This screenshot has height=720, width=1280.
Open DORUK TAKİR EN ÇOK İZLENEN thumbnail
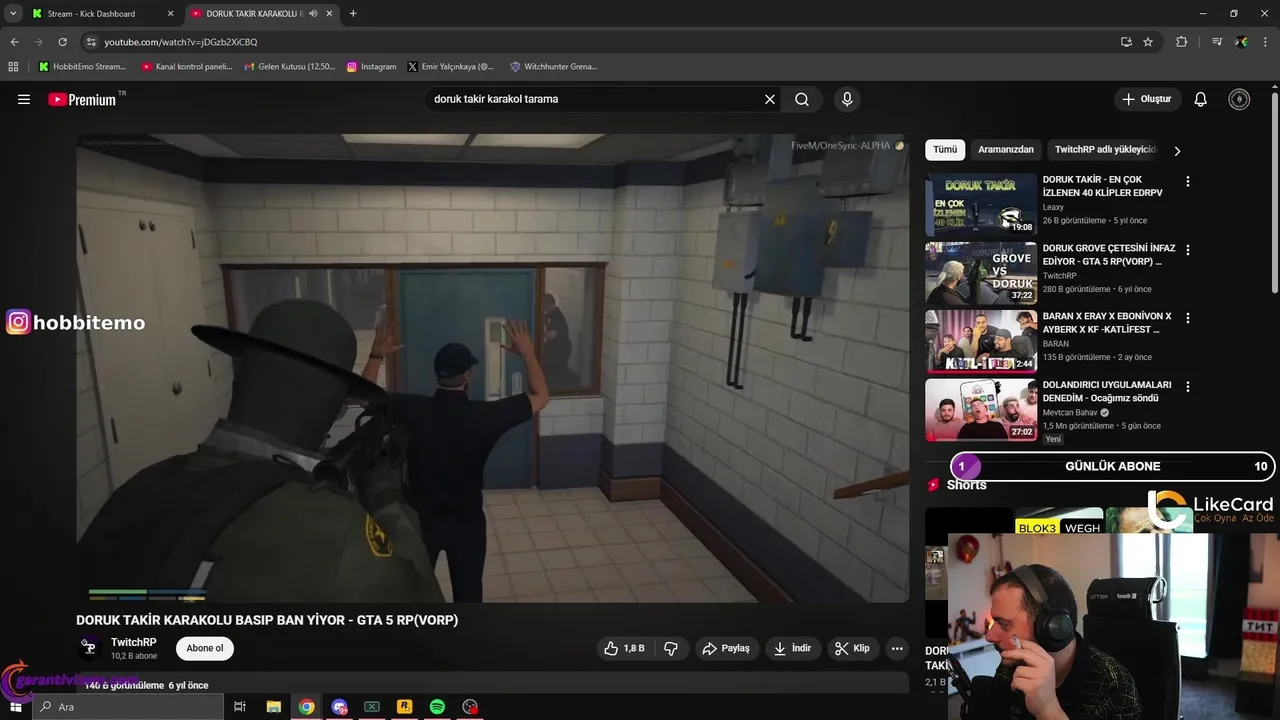[981, 205]
